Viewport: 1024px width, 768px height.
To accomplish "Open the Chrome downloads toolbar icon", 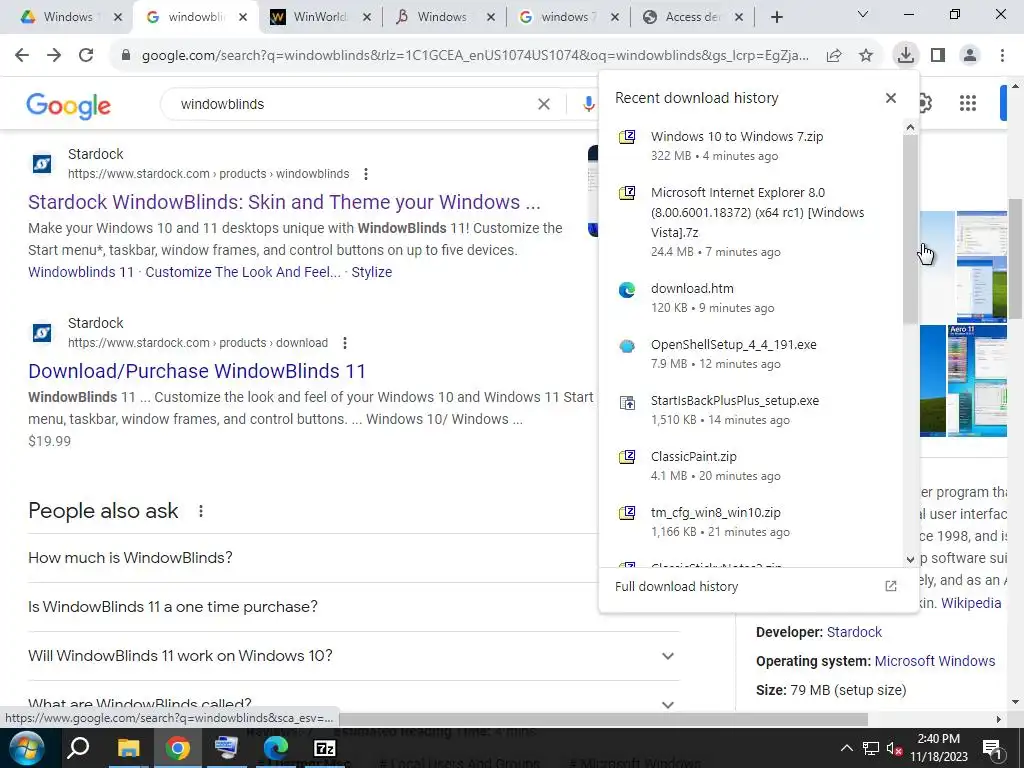I will pyautogui.click(x=905, y=55).
